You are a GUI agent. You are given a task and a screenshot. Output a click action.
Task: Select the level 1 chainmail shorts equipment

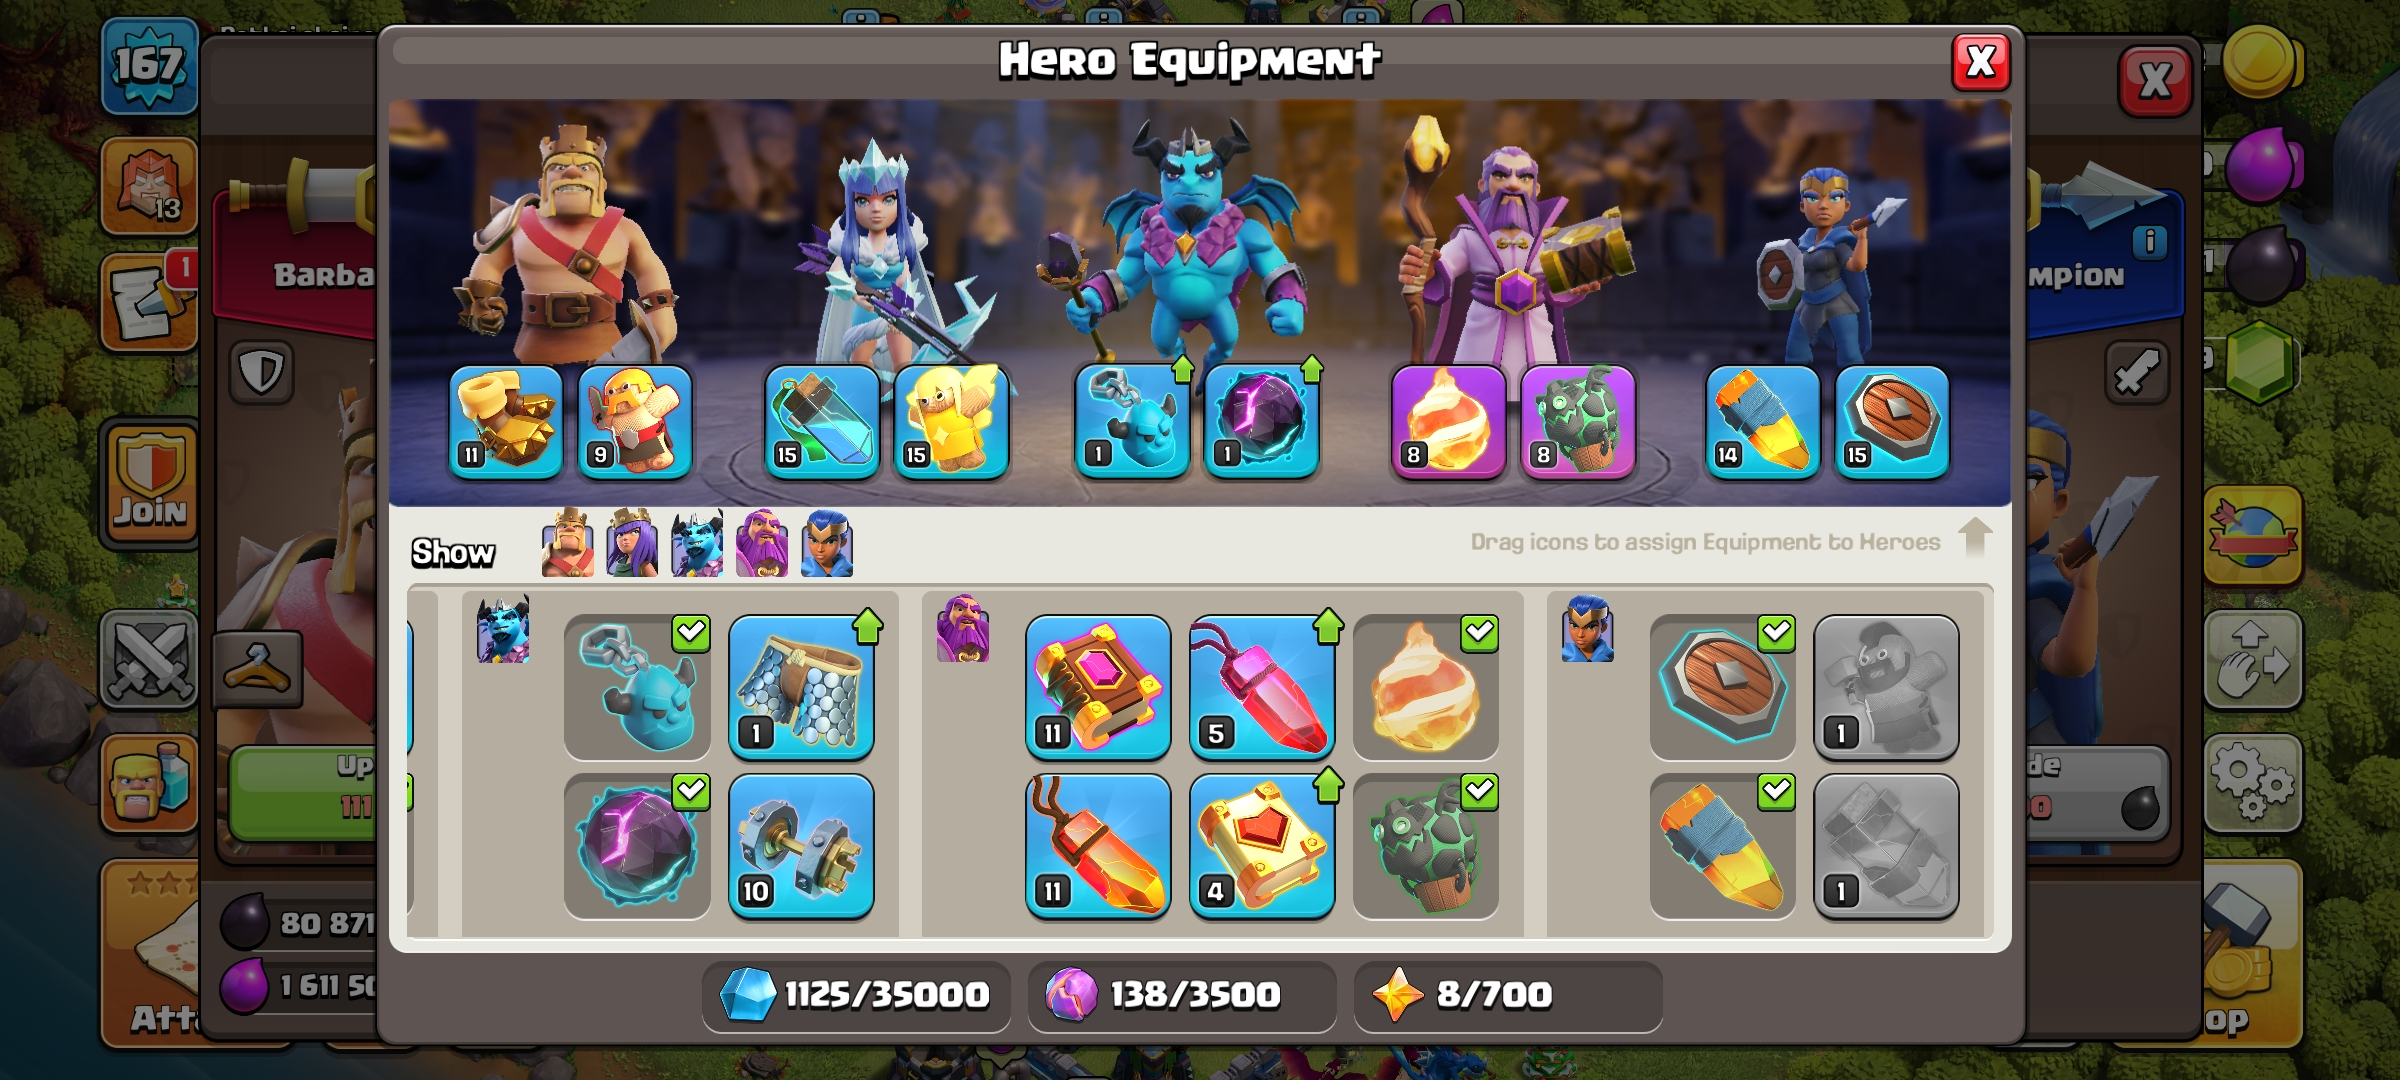[x=801, y=687]
